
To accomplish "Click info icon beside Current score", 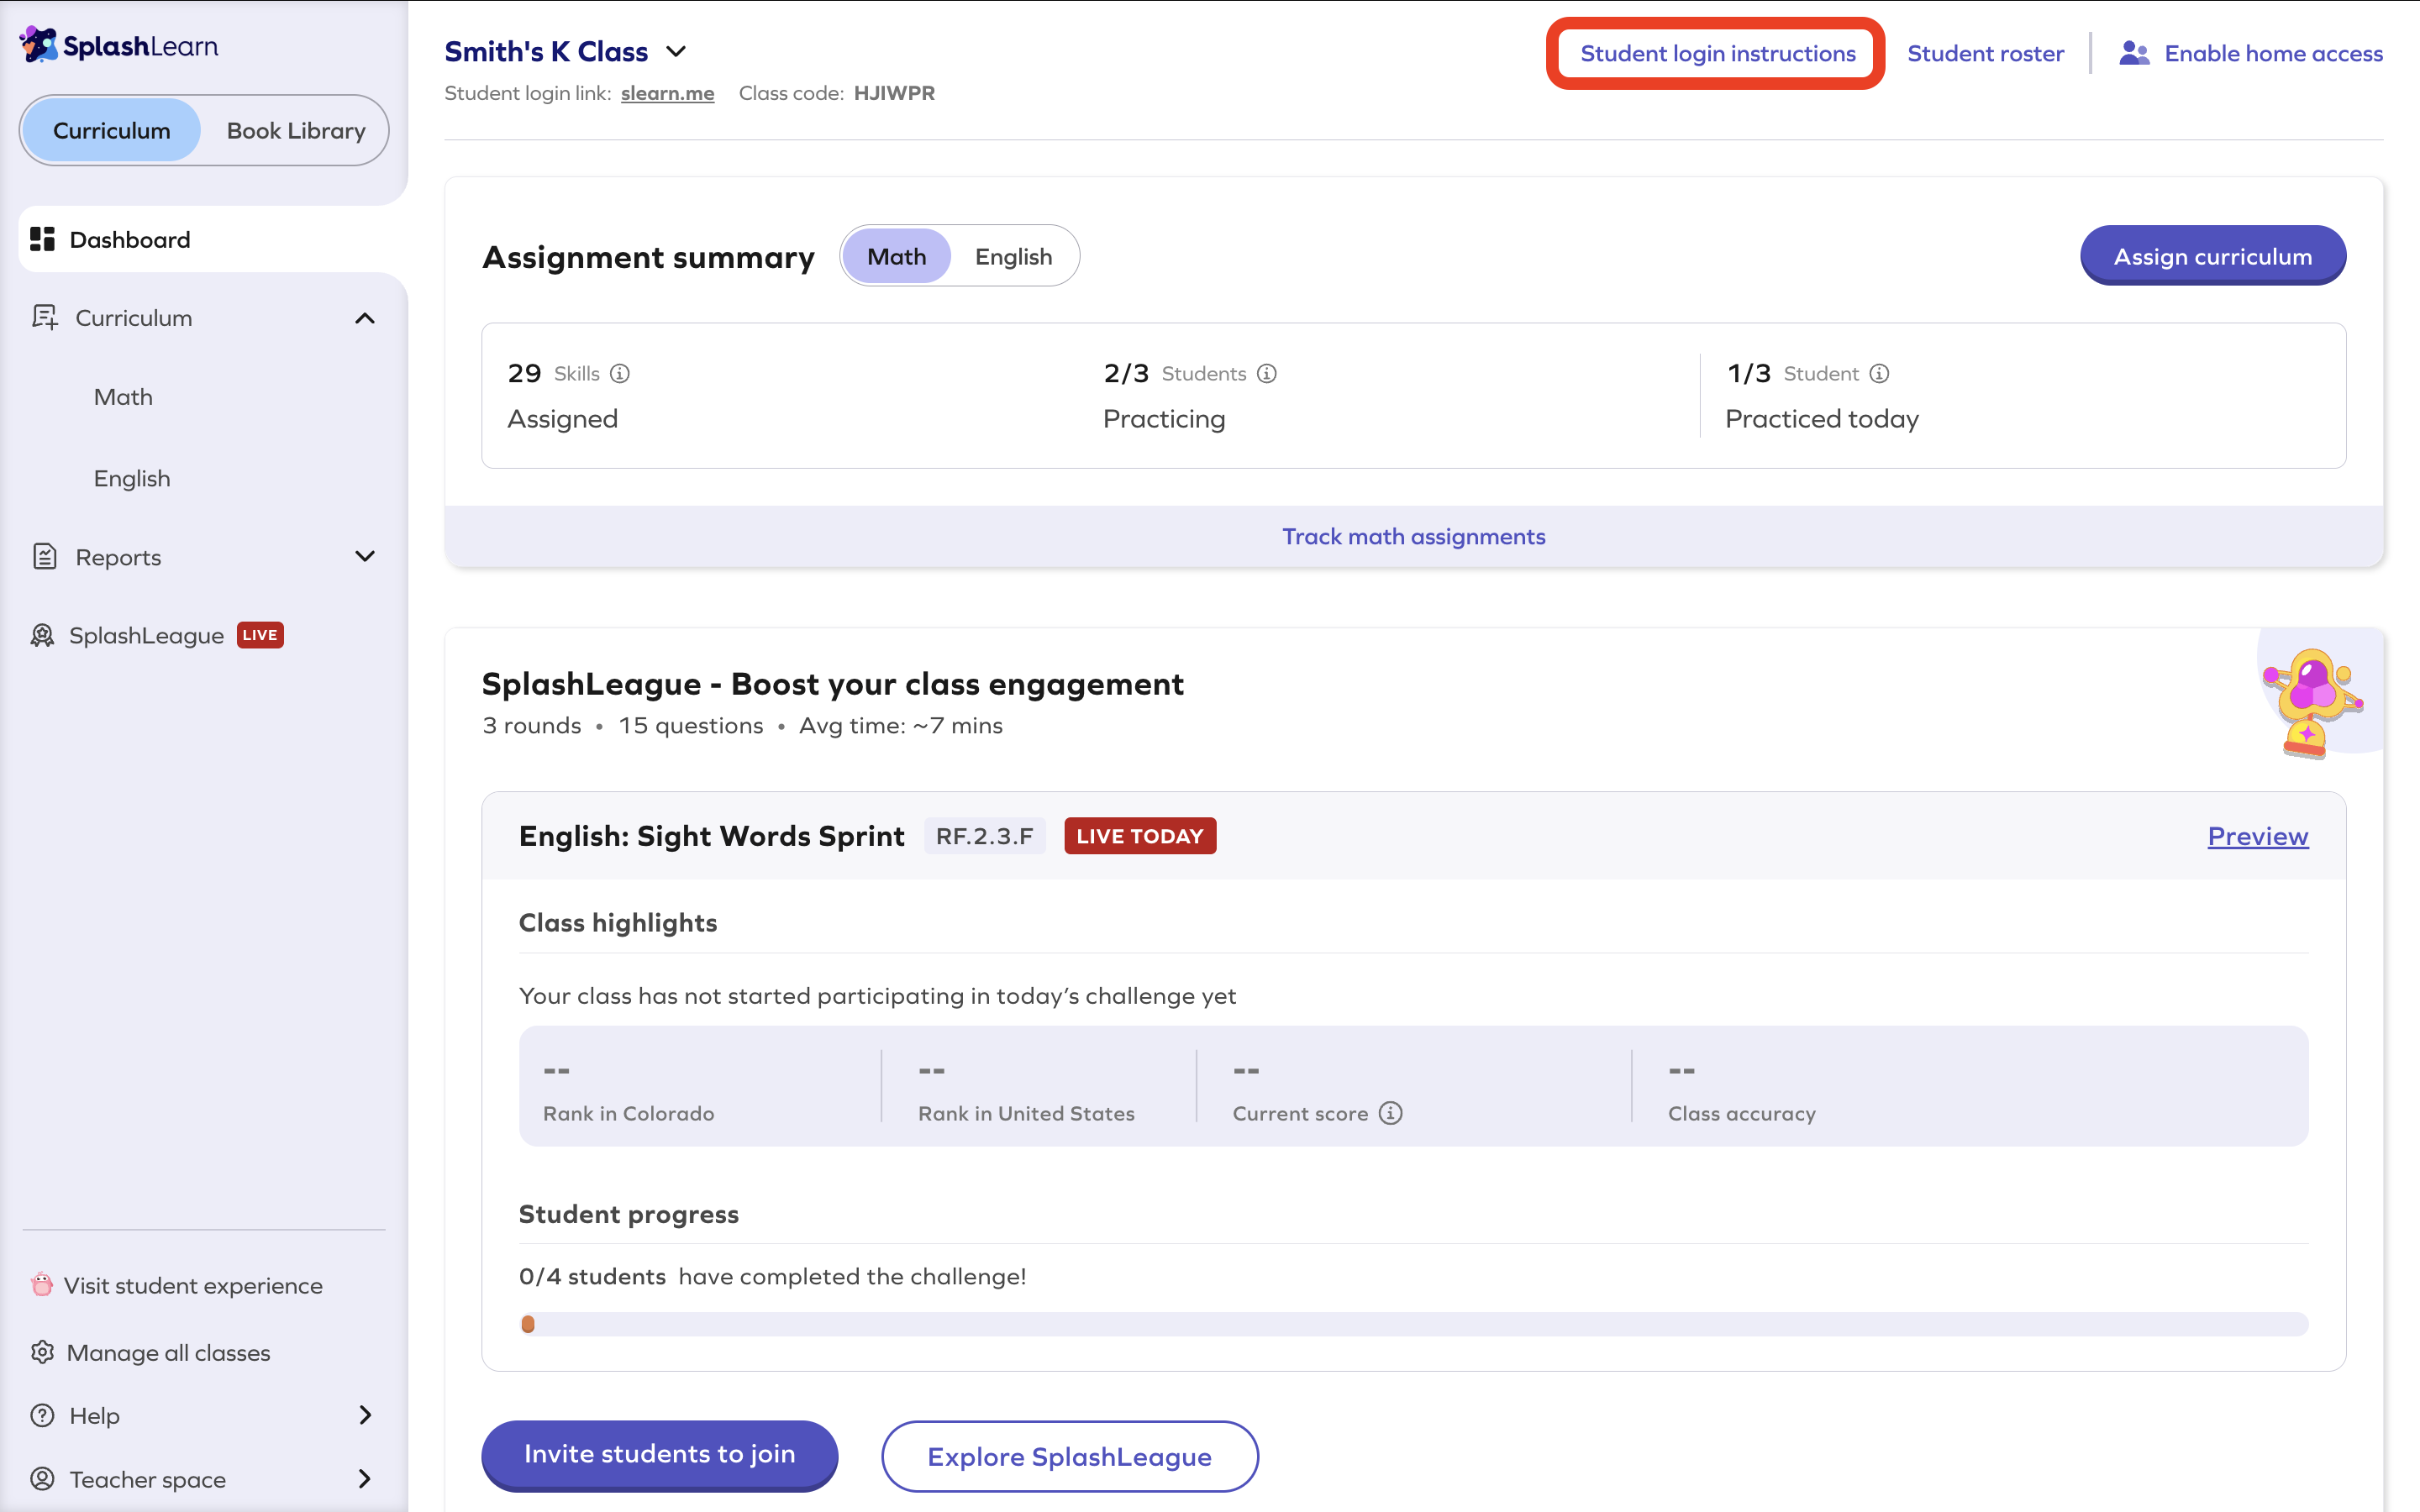I will (x=1391, y=1113).
